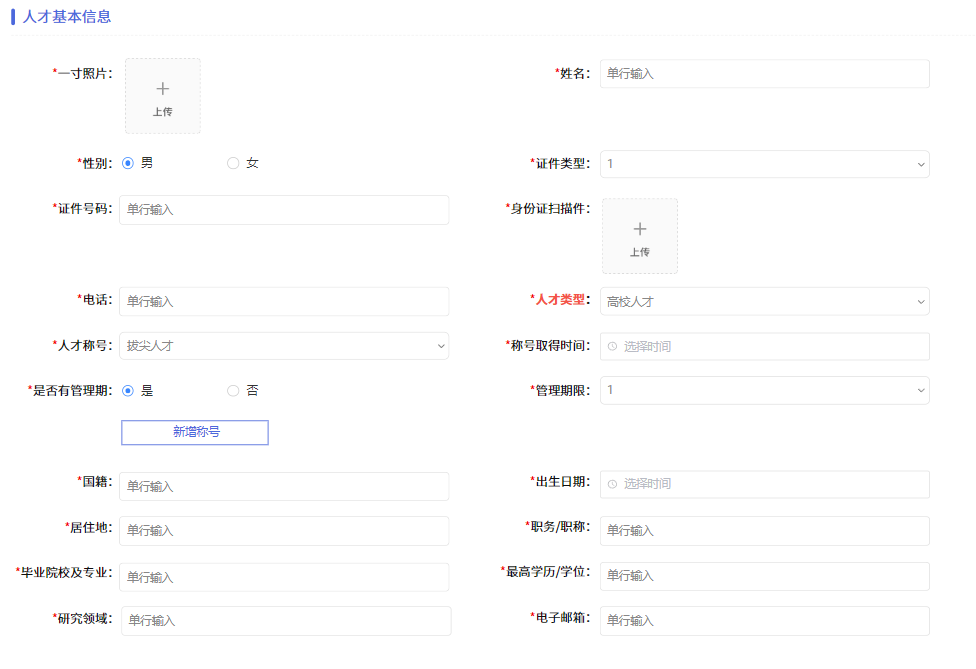The height and width of the screenshot is (669, 976).
Task: Click the plus upload icon for 一寸照片
Action: pos(162,89)
